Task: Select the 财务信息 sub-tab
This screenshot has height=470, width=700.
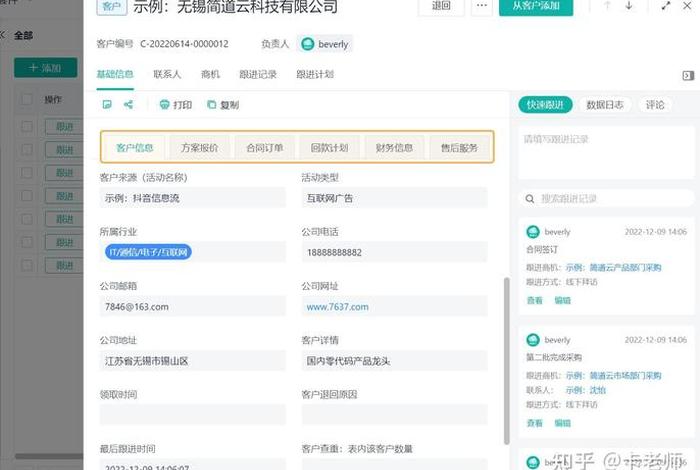Action: pyautogui.click(x=394, y=148)
